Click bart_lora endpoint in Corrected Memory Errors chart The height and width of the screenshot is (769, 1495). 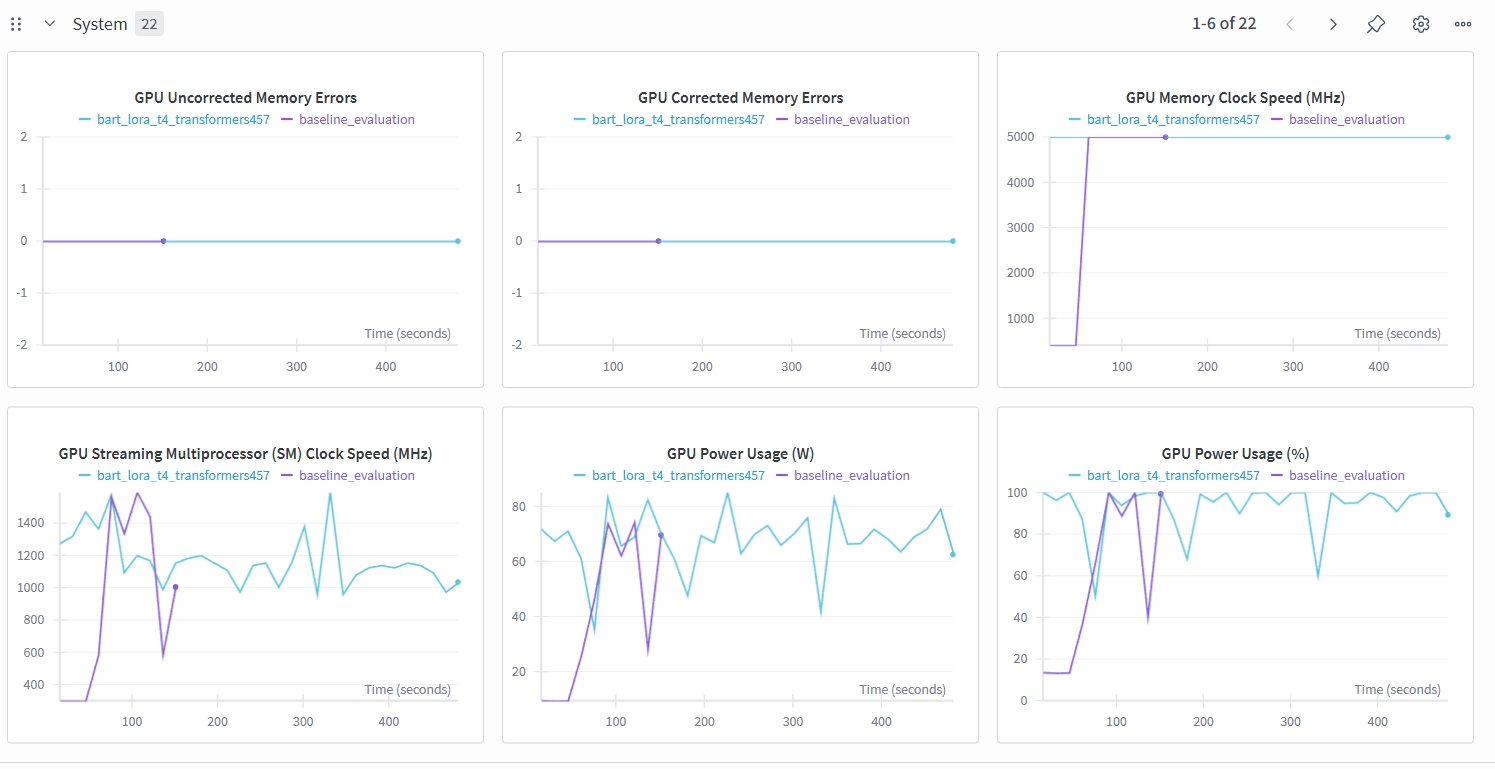coord(952,241)
